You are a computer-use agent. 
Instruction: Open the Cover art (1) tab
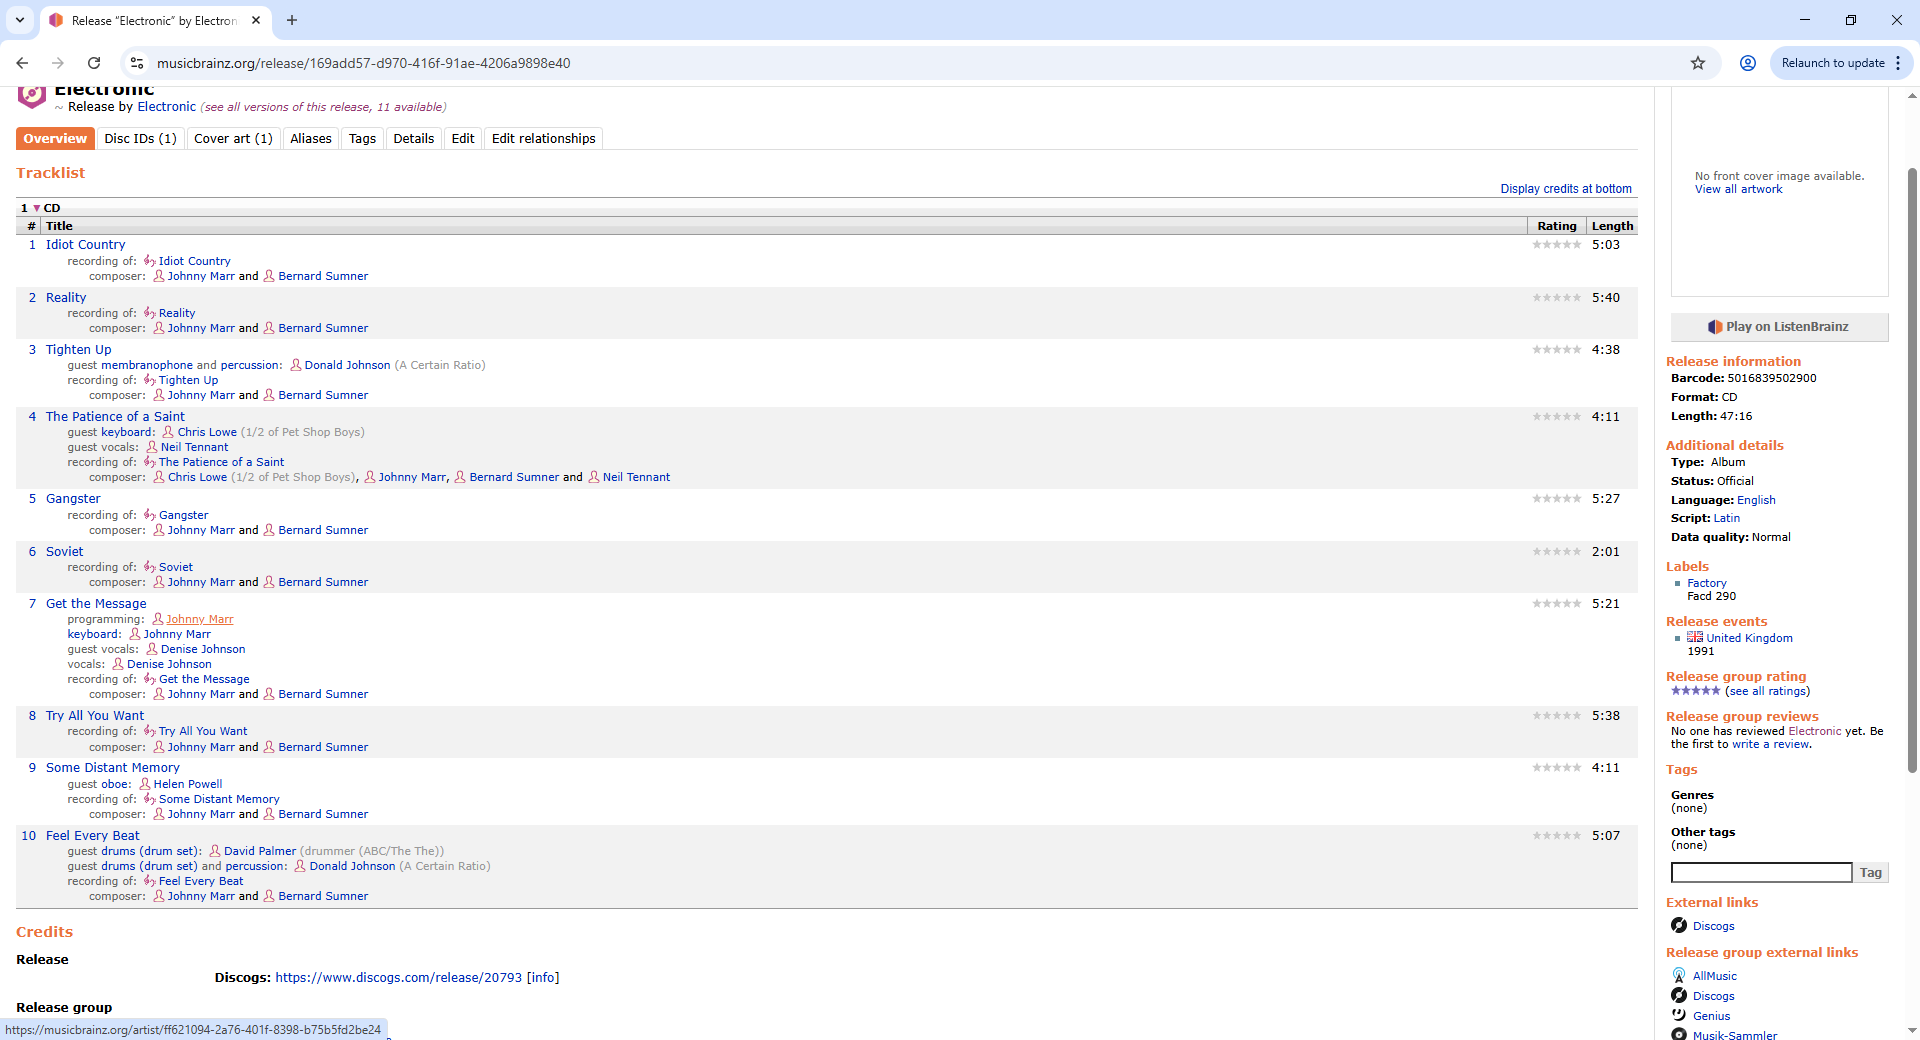pyautogui.click(x=233, y=139)
